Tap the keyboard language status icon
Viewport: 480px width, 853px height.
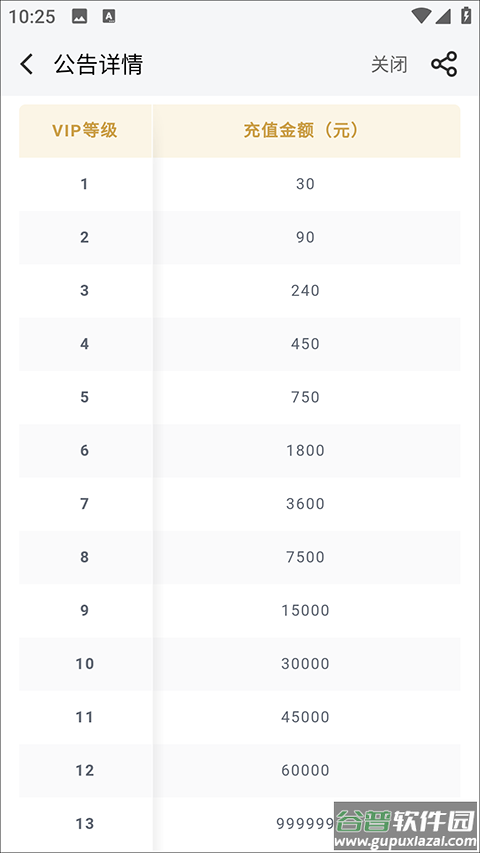(109, 16)
